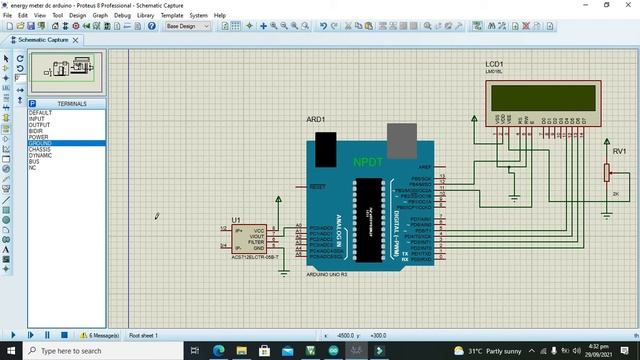Click the Zoom In magnifier icon
This screenshot has height=360, width=640.
(274, 26)
